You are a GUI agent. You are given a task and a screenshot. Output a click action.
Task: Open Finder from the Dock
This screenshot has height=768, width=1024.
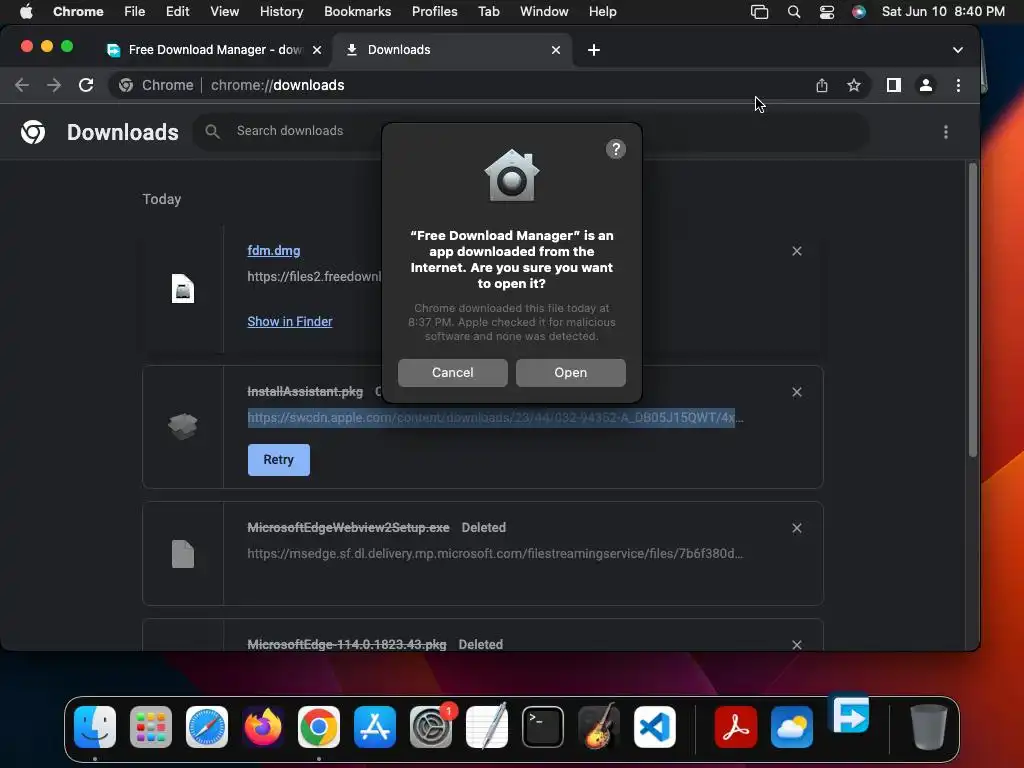click(x=95, y=727)
